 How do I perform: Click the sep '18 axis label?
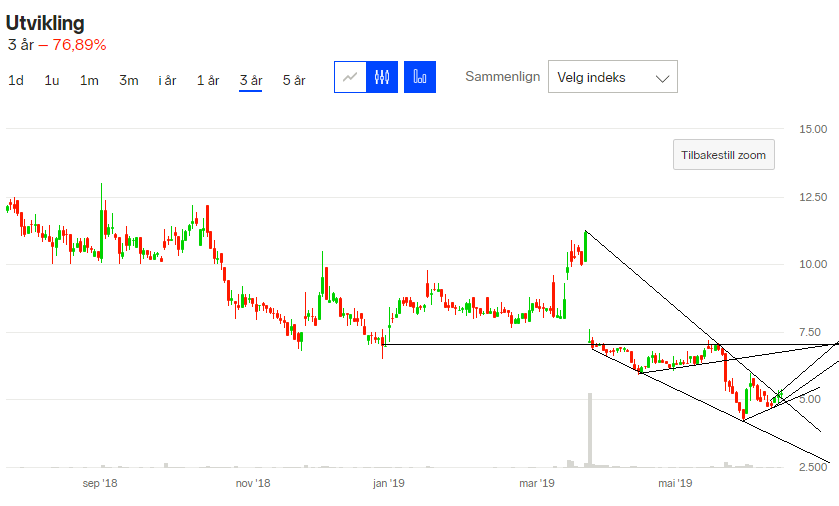point(100,484)
